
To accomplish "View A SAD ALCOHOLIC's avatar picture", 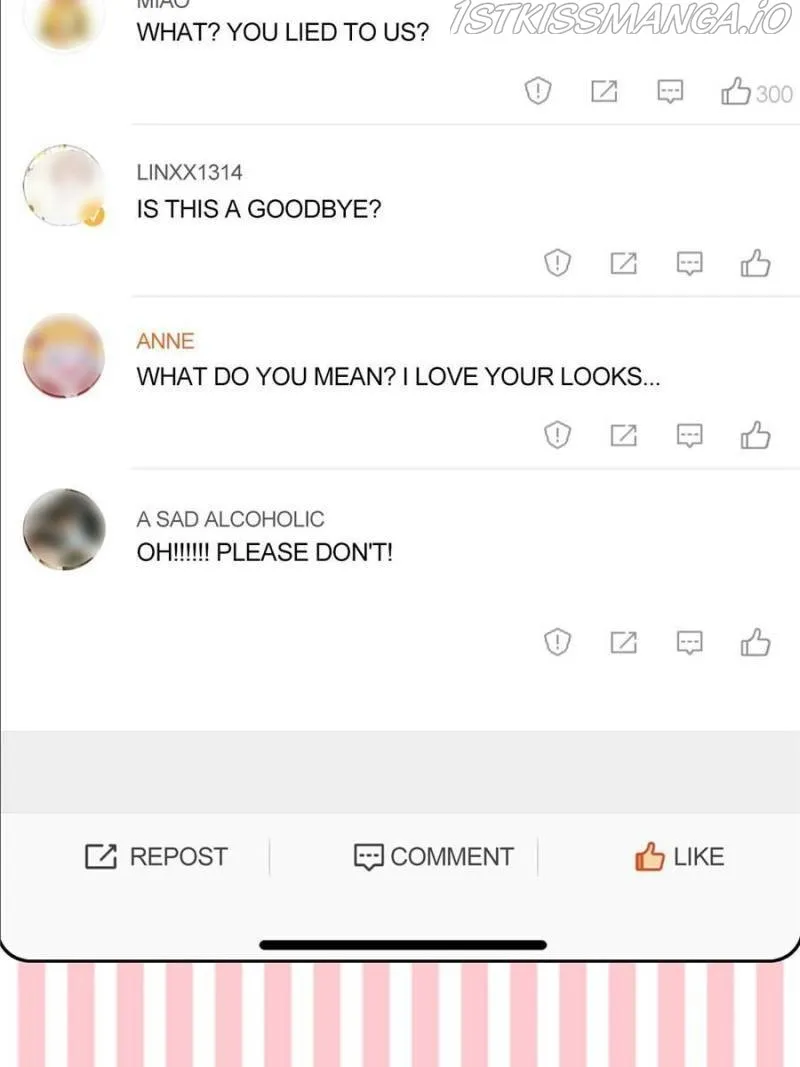I will [64, 529].
